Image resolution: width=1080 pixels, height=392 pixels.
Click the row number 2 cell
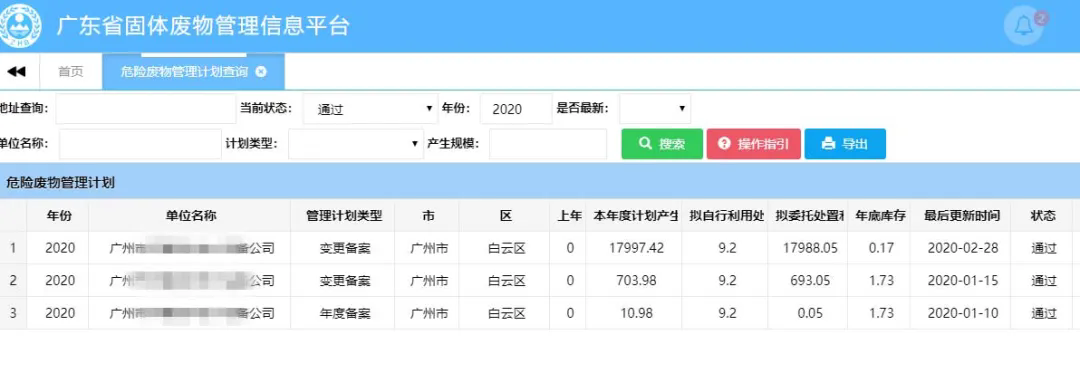(x=13, y=280)
